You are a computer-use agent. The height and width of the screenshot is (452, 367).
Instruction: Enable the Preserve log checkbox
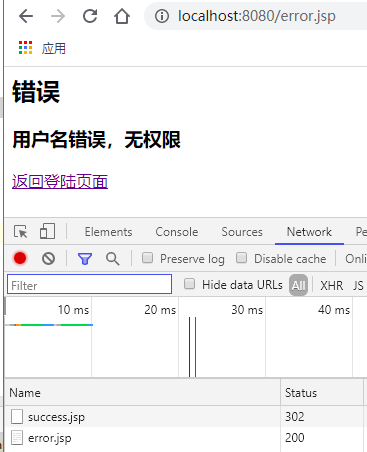(x=147, y=258)
